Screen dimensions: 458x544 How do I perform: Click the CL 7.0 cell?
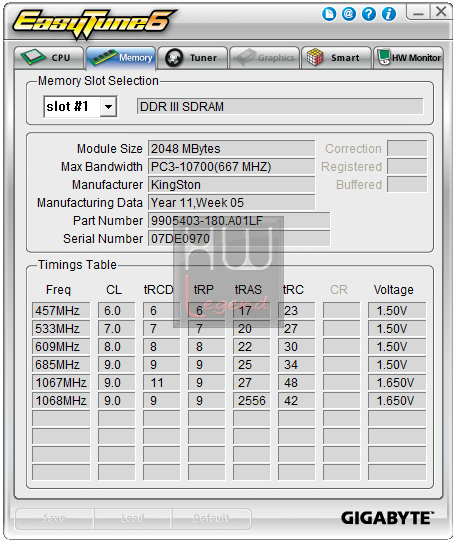pyautogui.click(x=116, y=329)
